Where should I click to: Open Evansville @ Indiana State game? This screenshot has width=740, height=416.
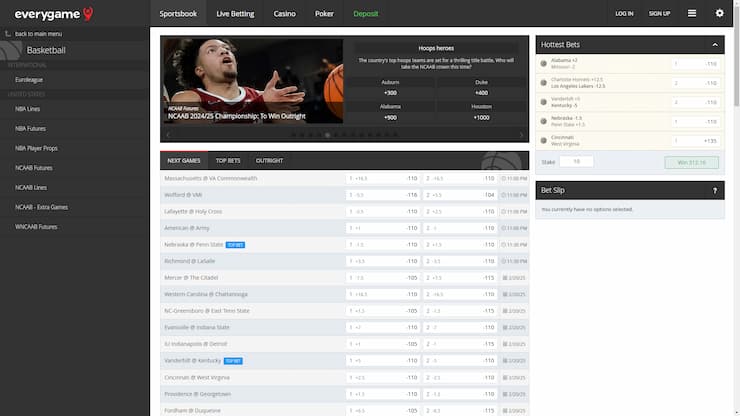tap(196, 327)
